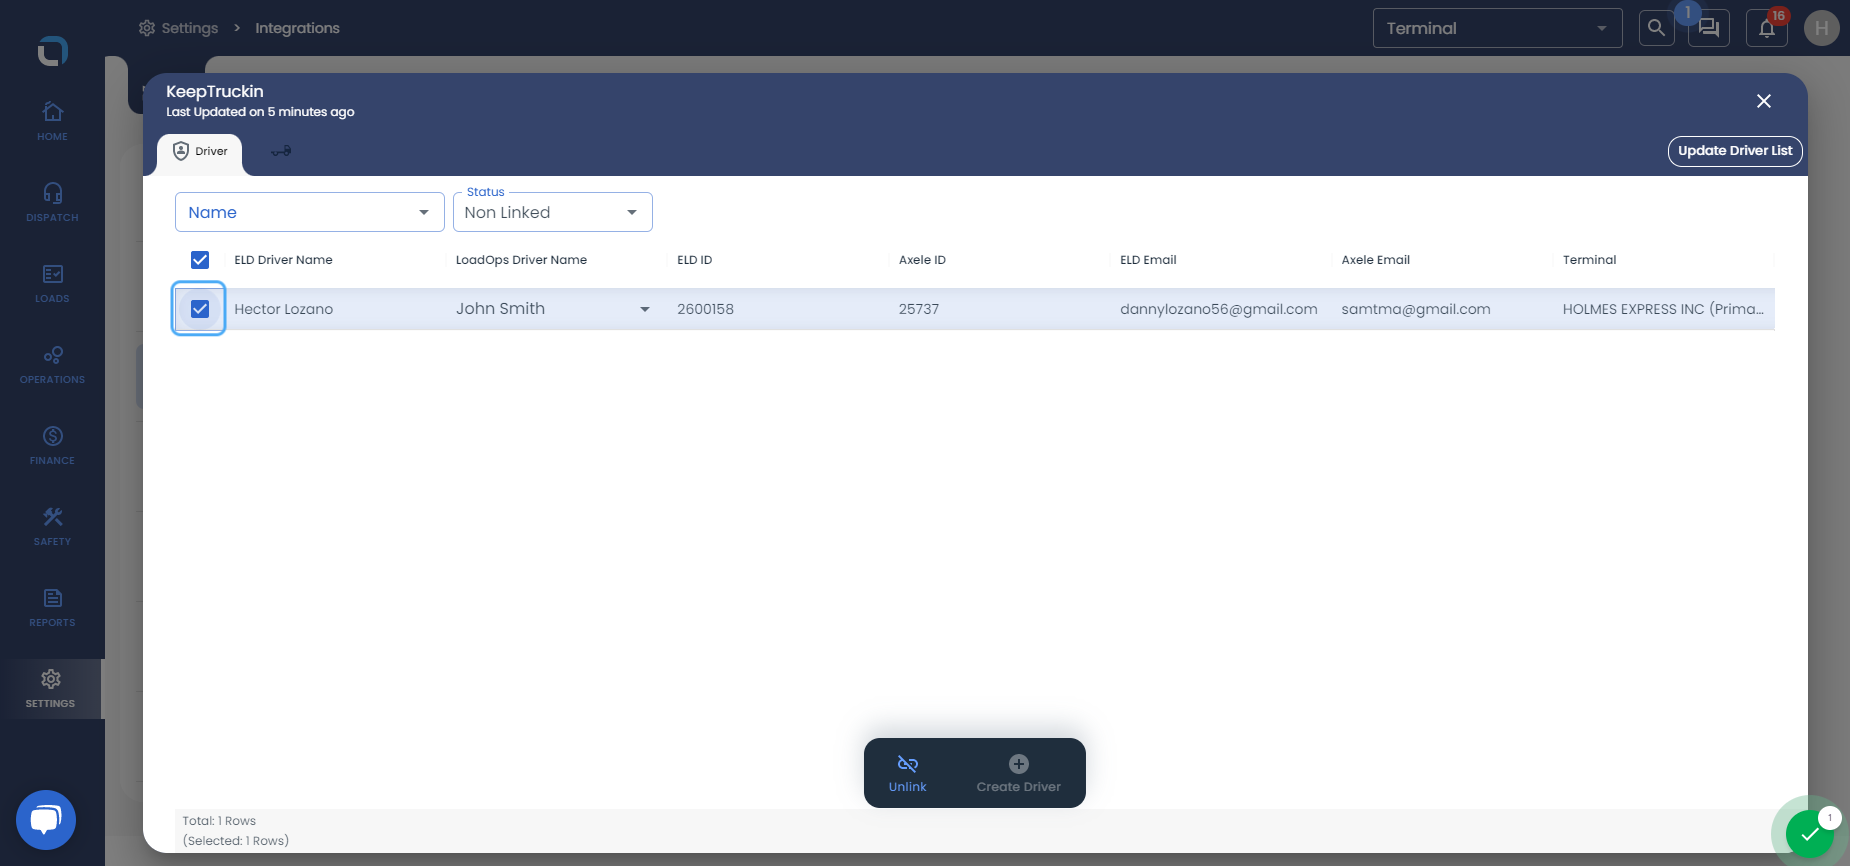The image size is (1850, 866).
Task: Switch to the Driver tab
Action: [x=200, y=152]
